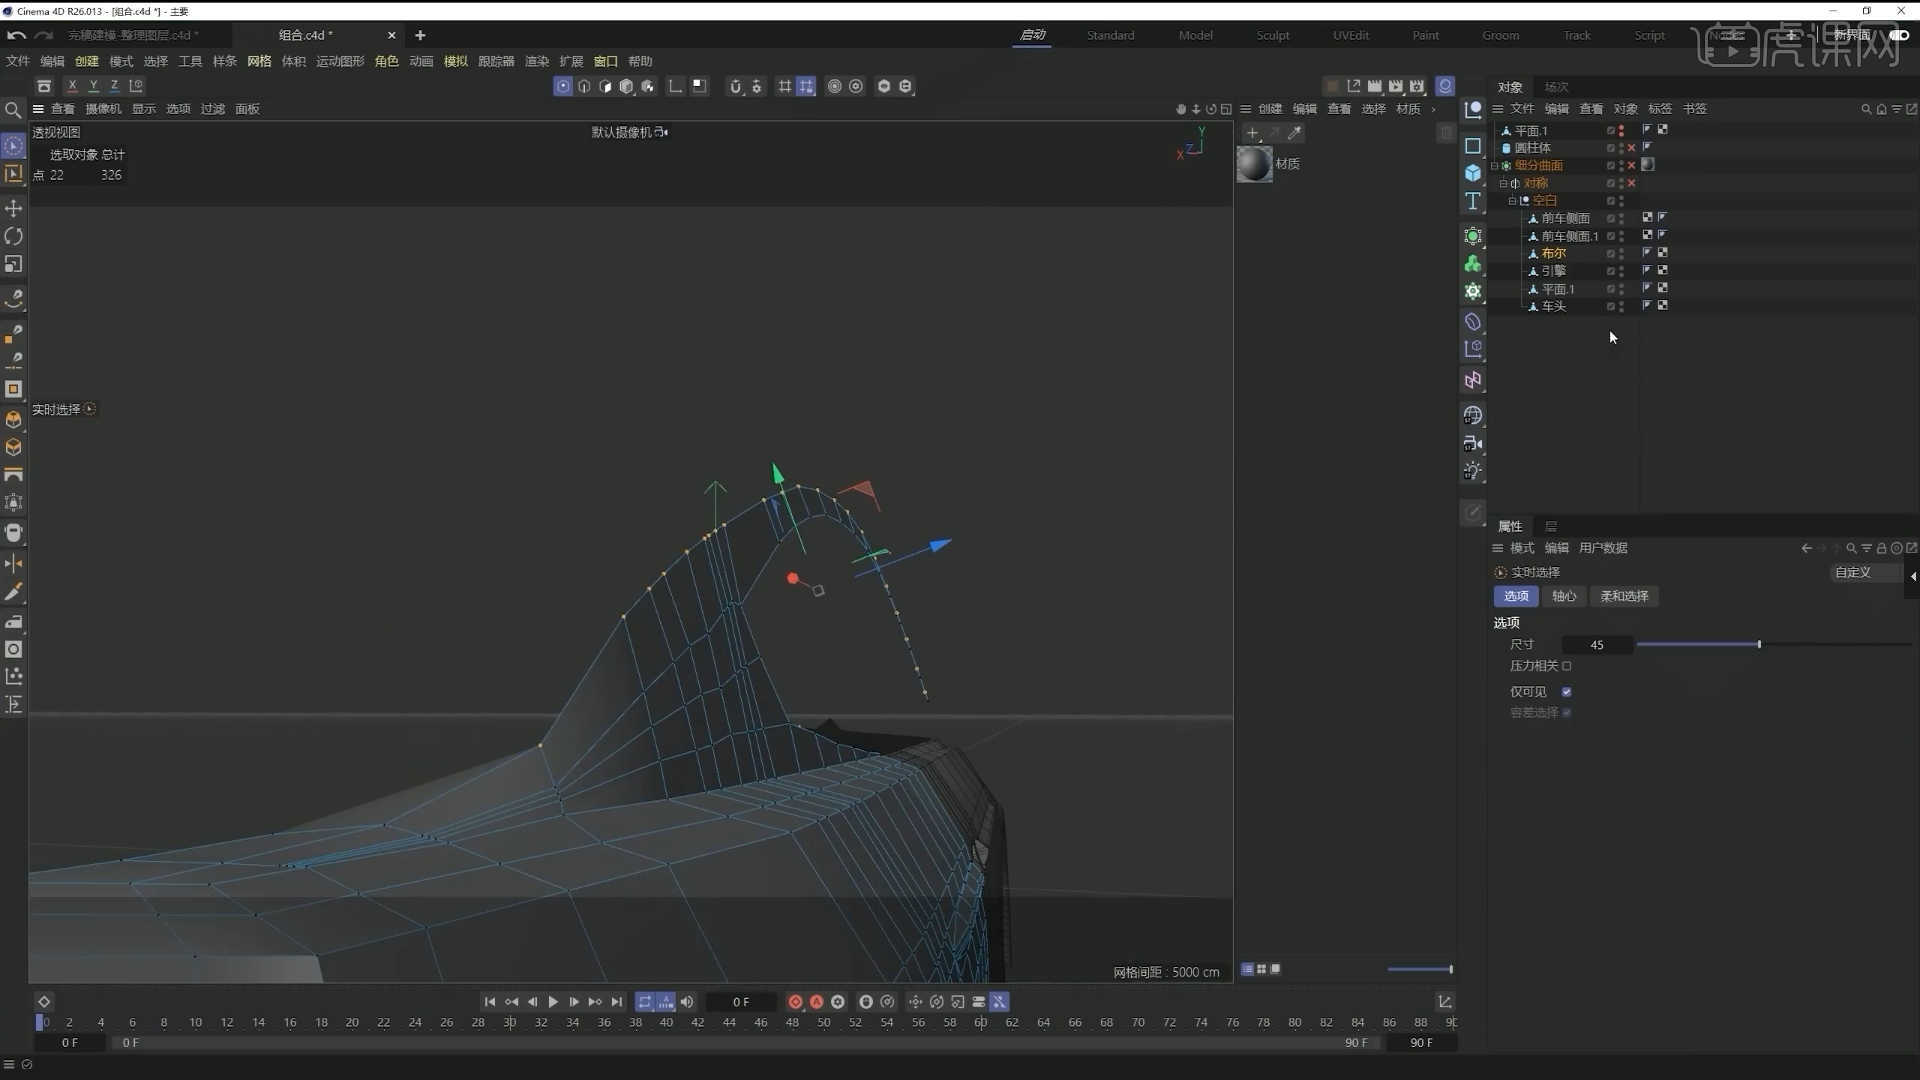Switch to the Sculpt layout tab
The height and width of the screenshot is (1080, 1920).
pos(1273,35)
